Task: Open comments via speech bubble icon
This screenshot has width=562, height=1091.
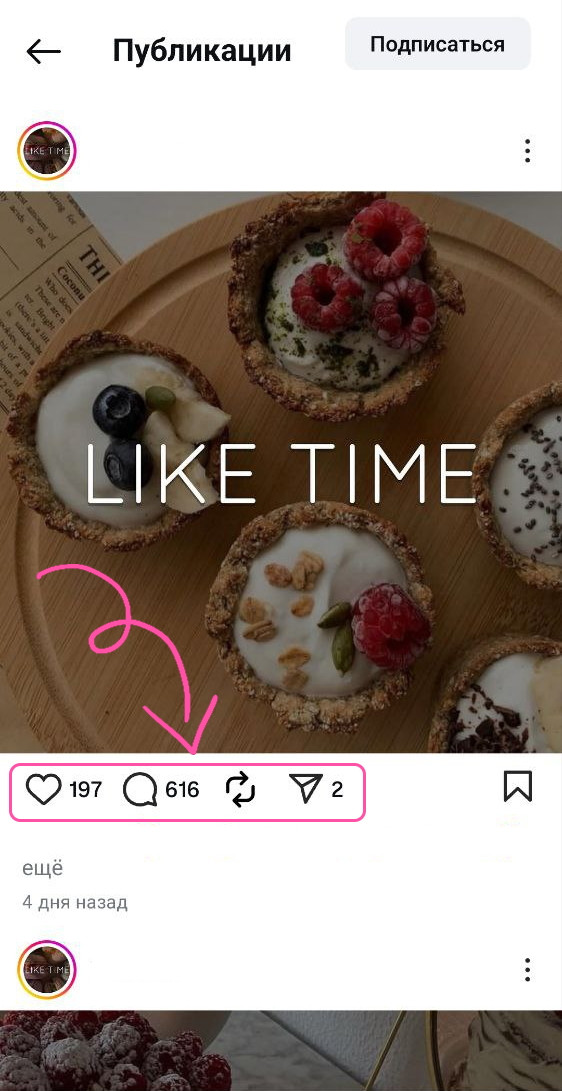Action: [x=140, y=790]
